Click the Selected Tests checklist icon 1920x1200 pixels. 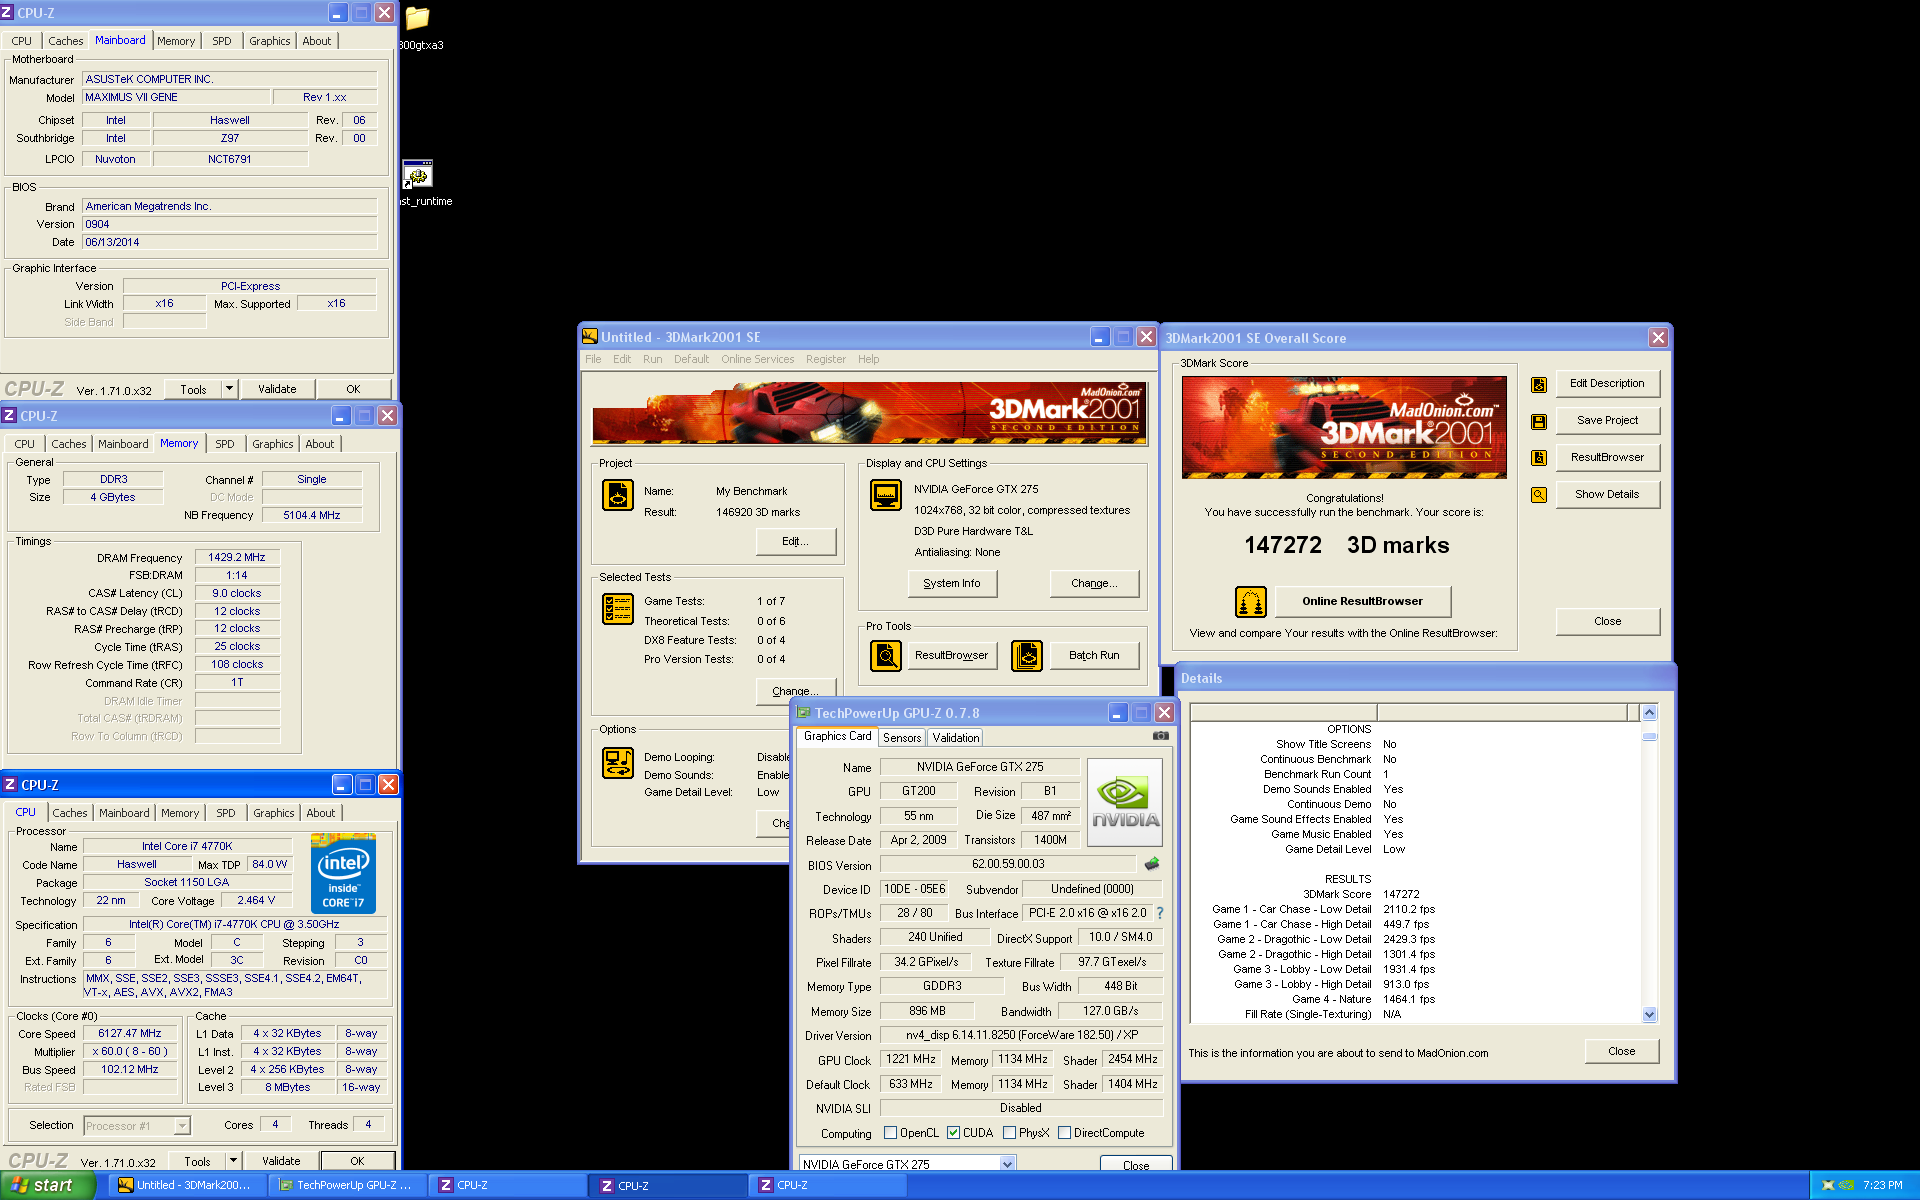618,608
